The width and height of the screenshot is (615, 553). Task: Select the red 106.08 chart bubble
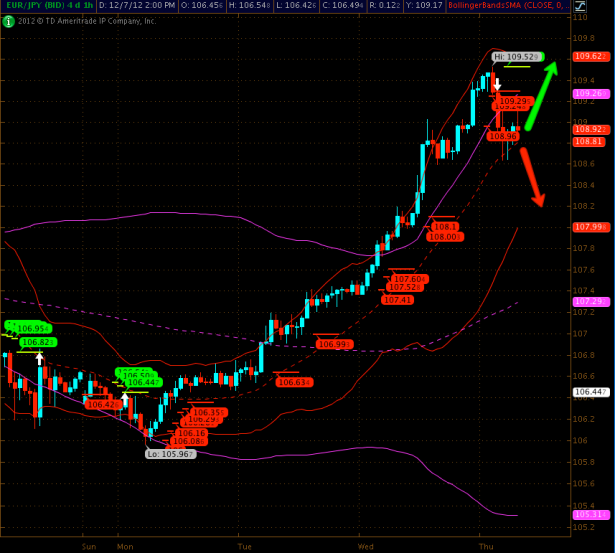pos(189,442)
